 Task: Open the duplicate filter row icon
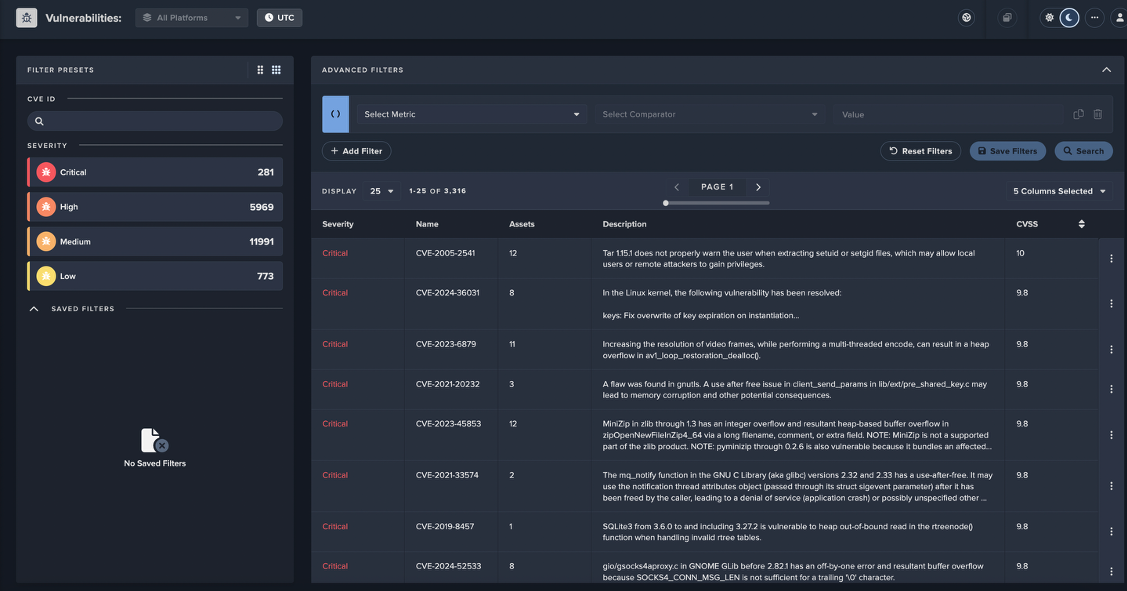[x=1078, y=114]
